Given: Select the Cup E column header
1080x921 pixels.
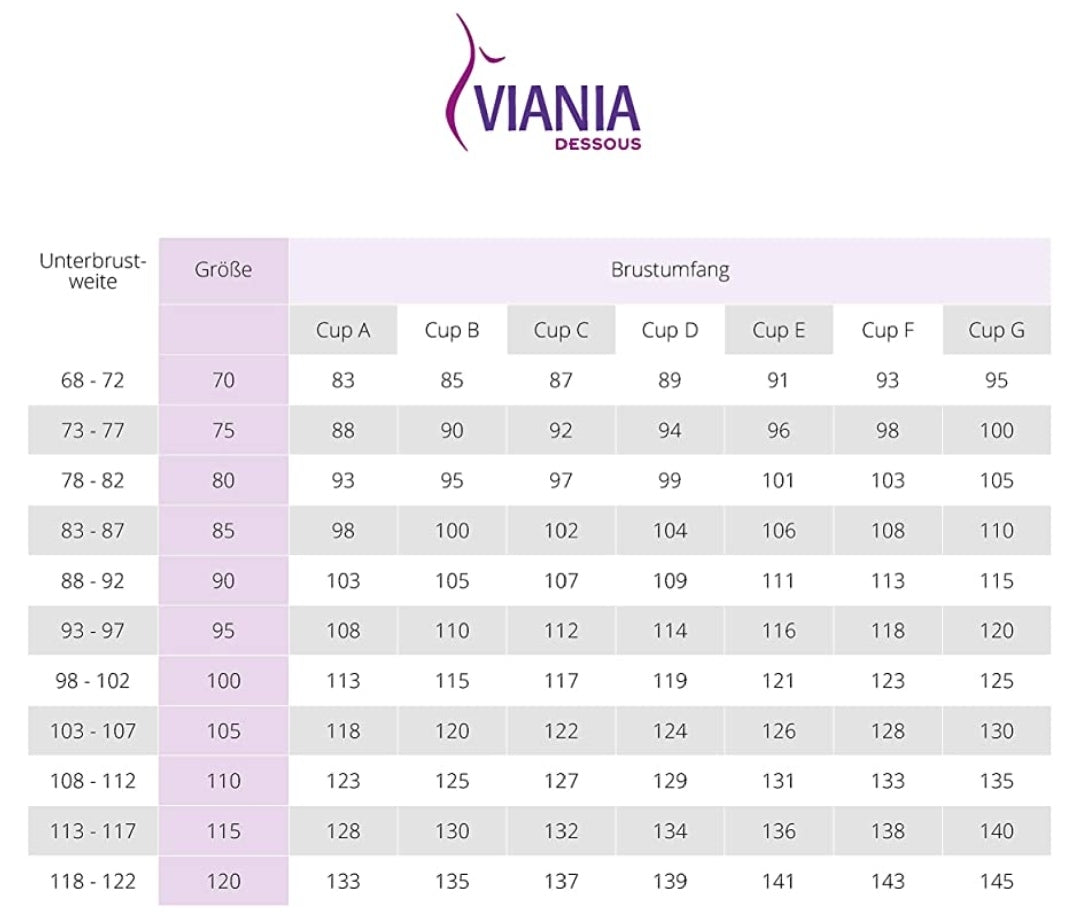Looking at the screenshot, I should (778, 330).
